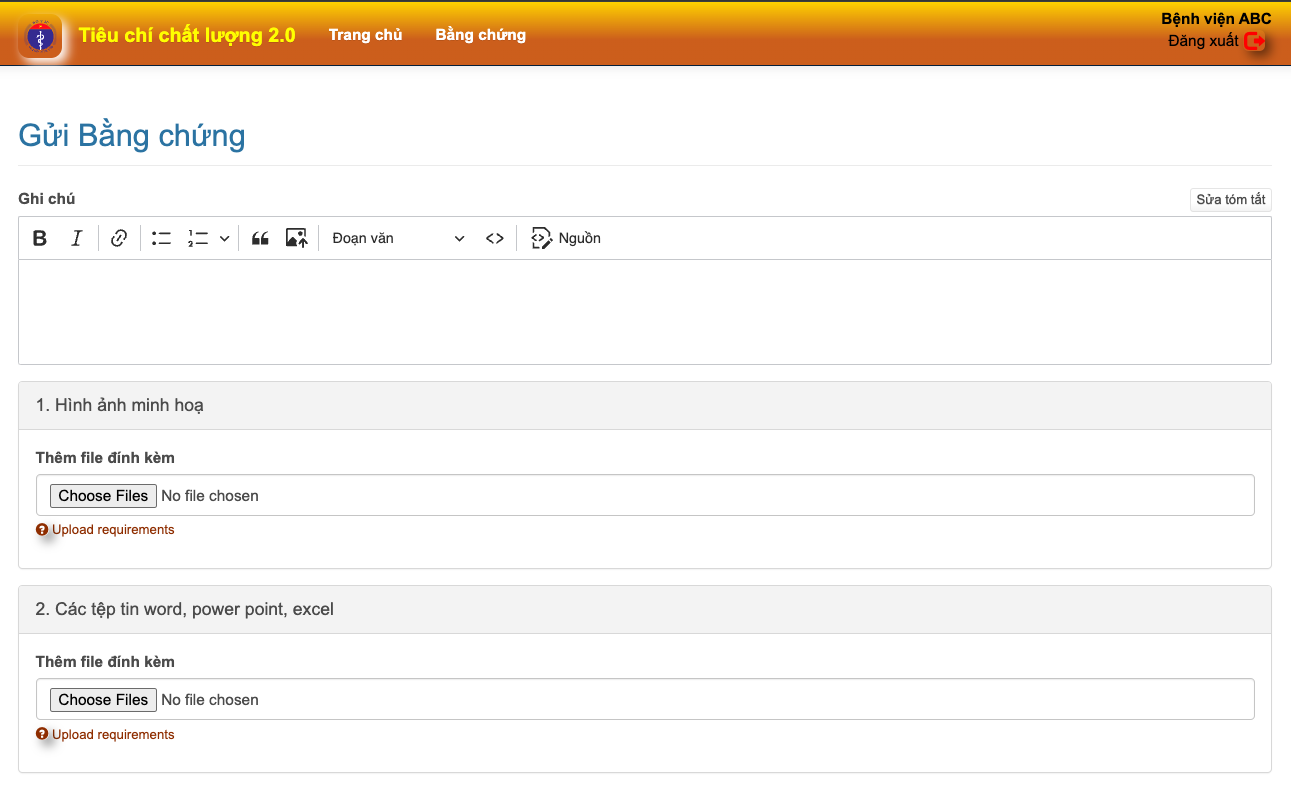Switch editor to Nguồn source mode

click(566, 238)
